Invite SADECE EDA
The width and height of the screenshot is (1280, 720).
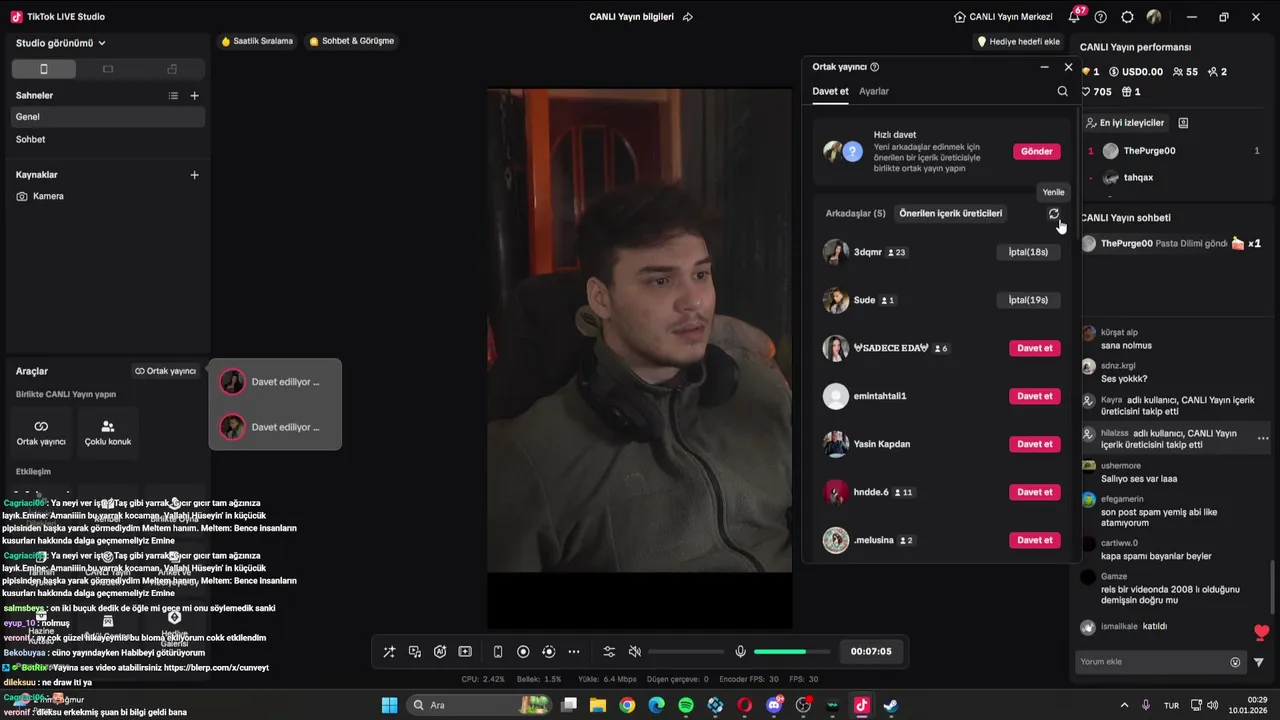pyautogui.click(x=1035, y=348)
